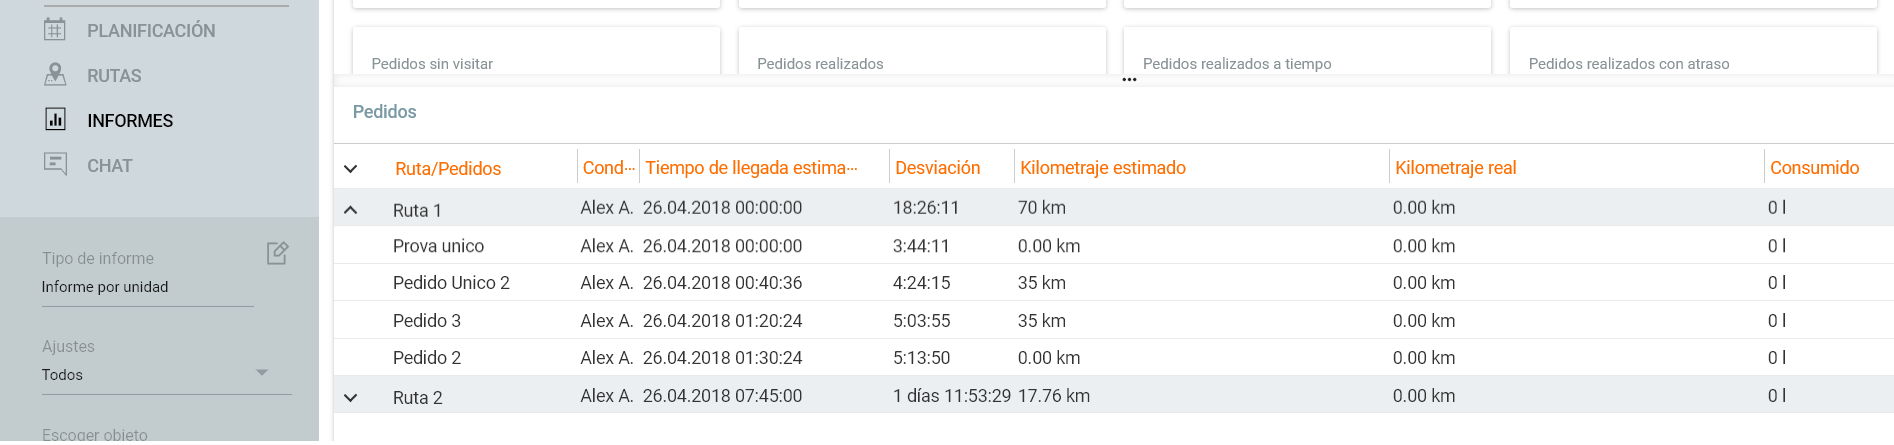Expand the Ruta 2 row
Screen dimensions: 1894x445
coord(351,398)
